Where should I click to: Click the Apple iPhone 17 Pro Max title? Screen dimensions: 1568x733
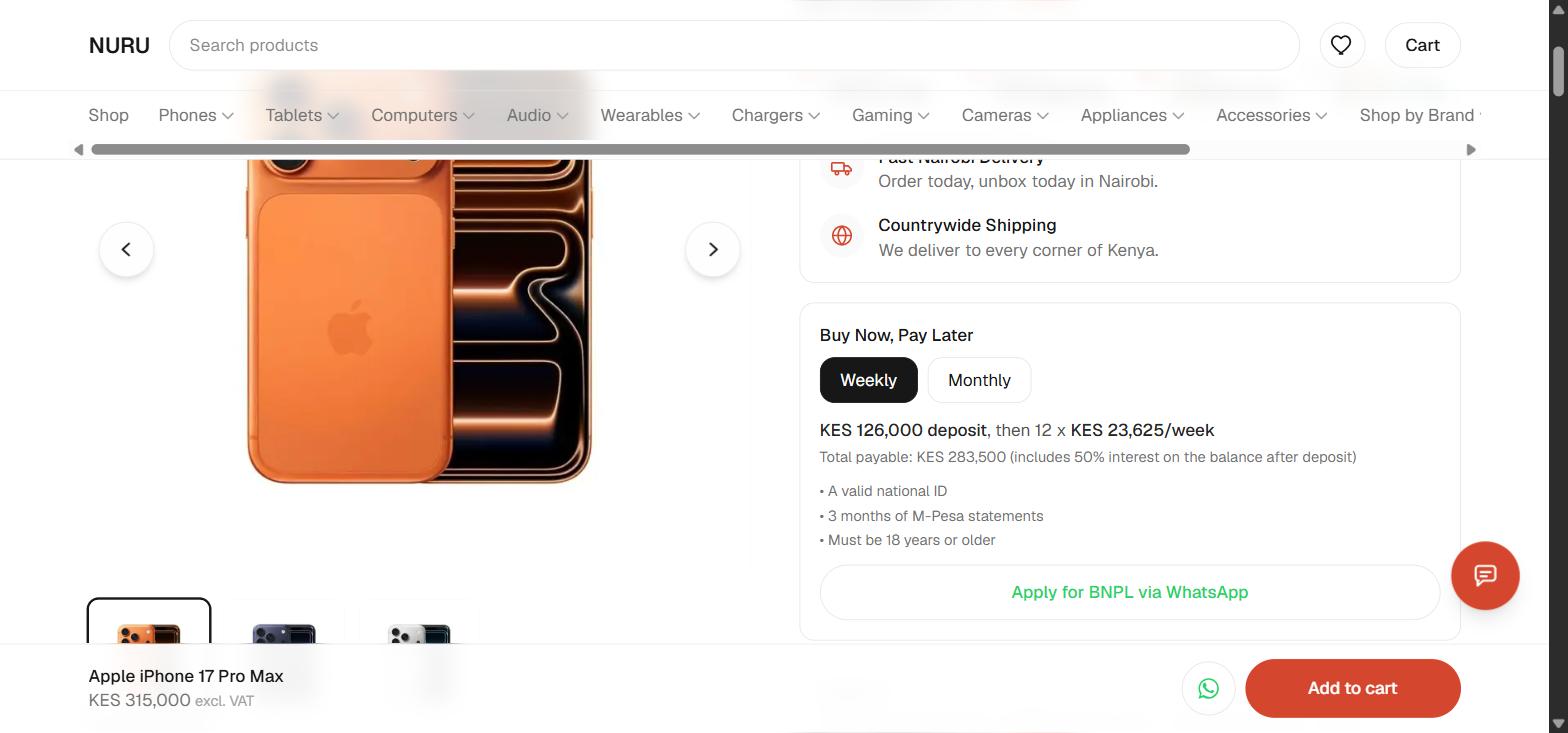coord(186,676)
